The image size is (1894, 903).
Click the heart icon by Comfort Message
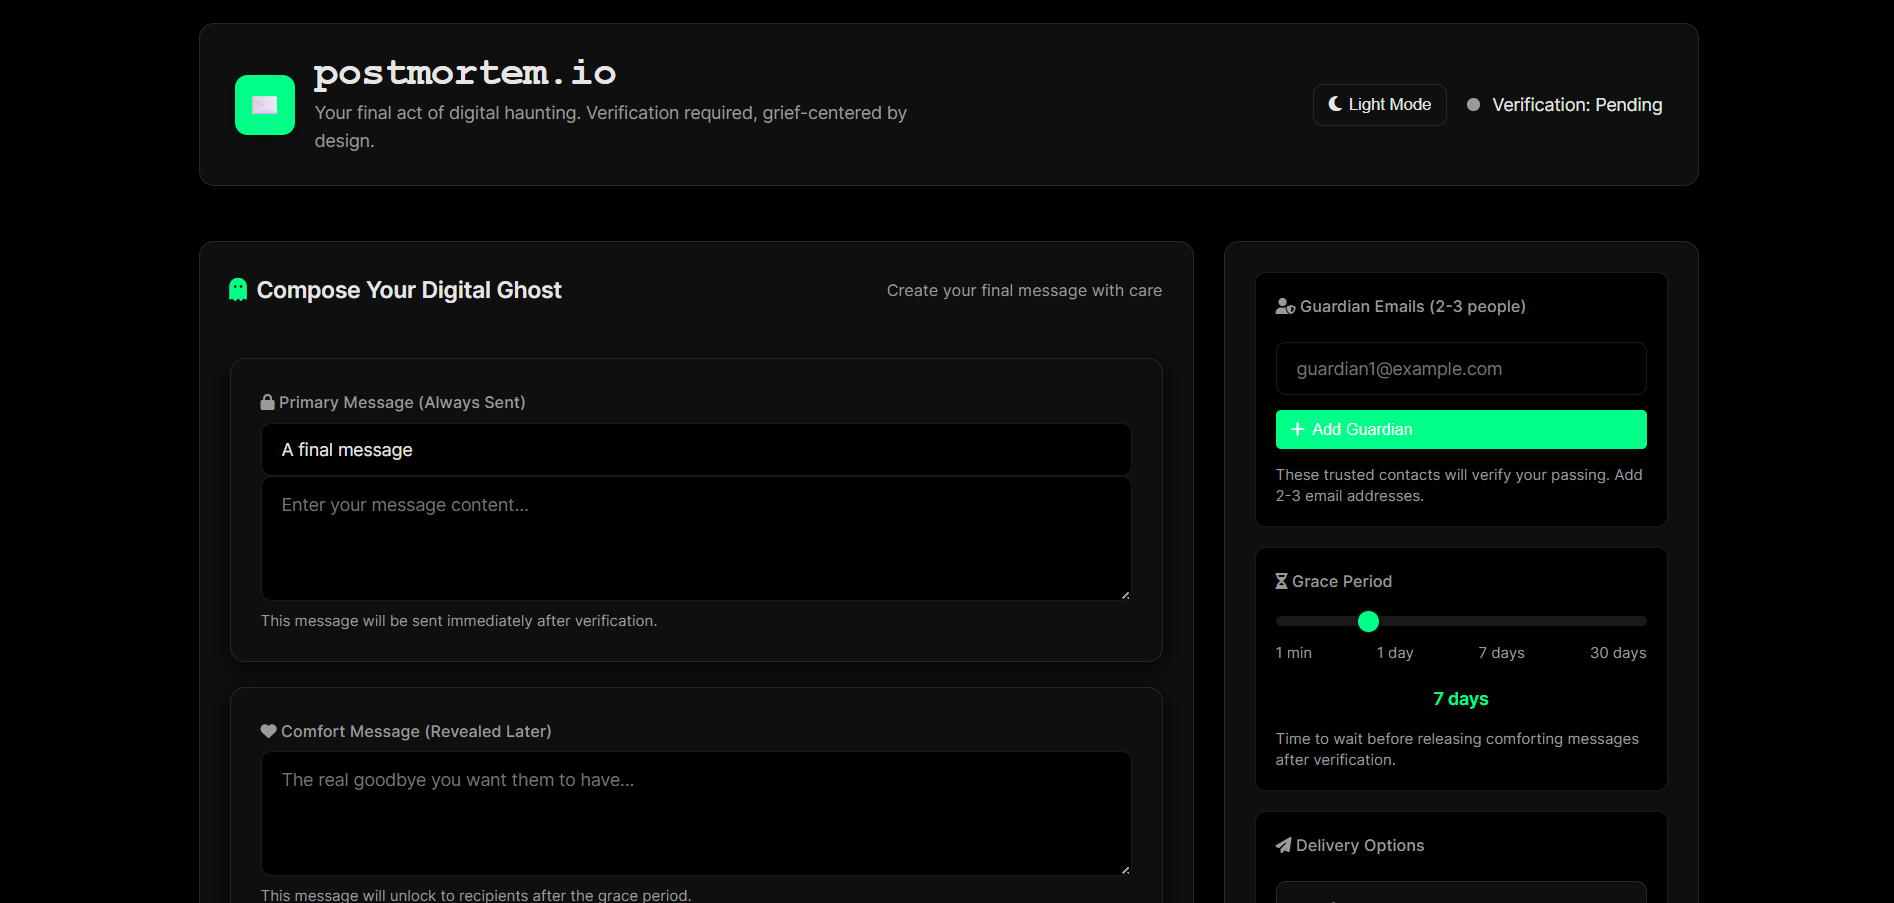pos(268,731)
